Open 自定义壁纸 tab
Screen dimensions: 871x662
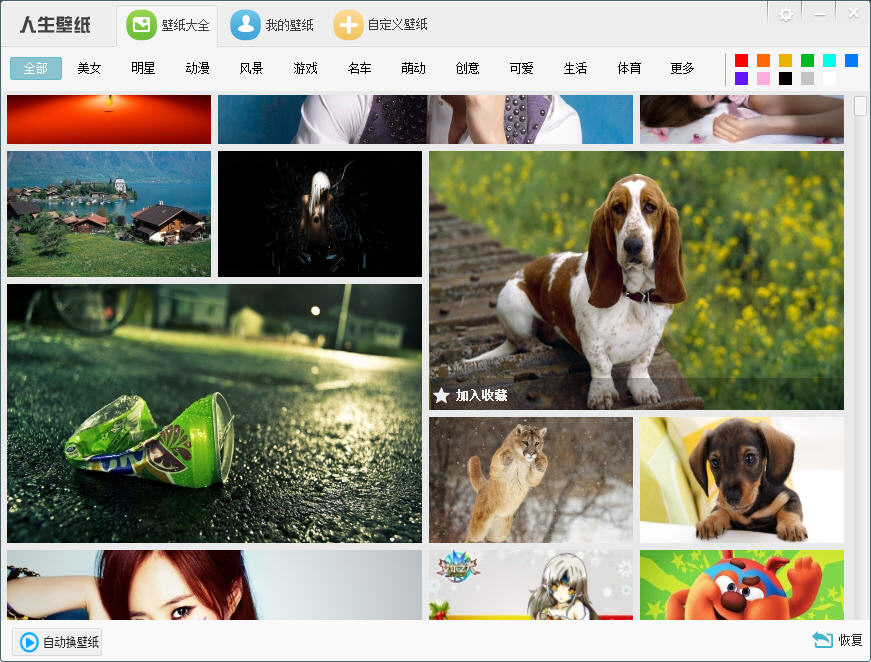click(381, 25)
